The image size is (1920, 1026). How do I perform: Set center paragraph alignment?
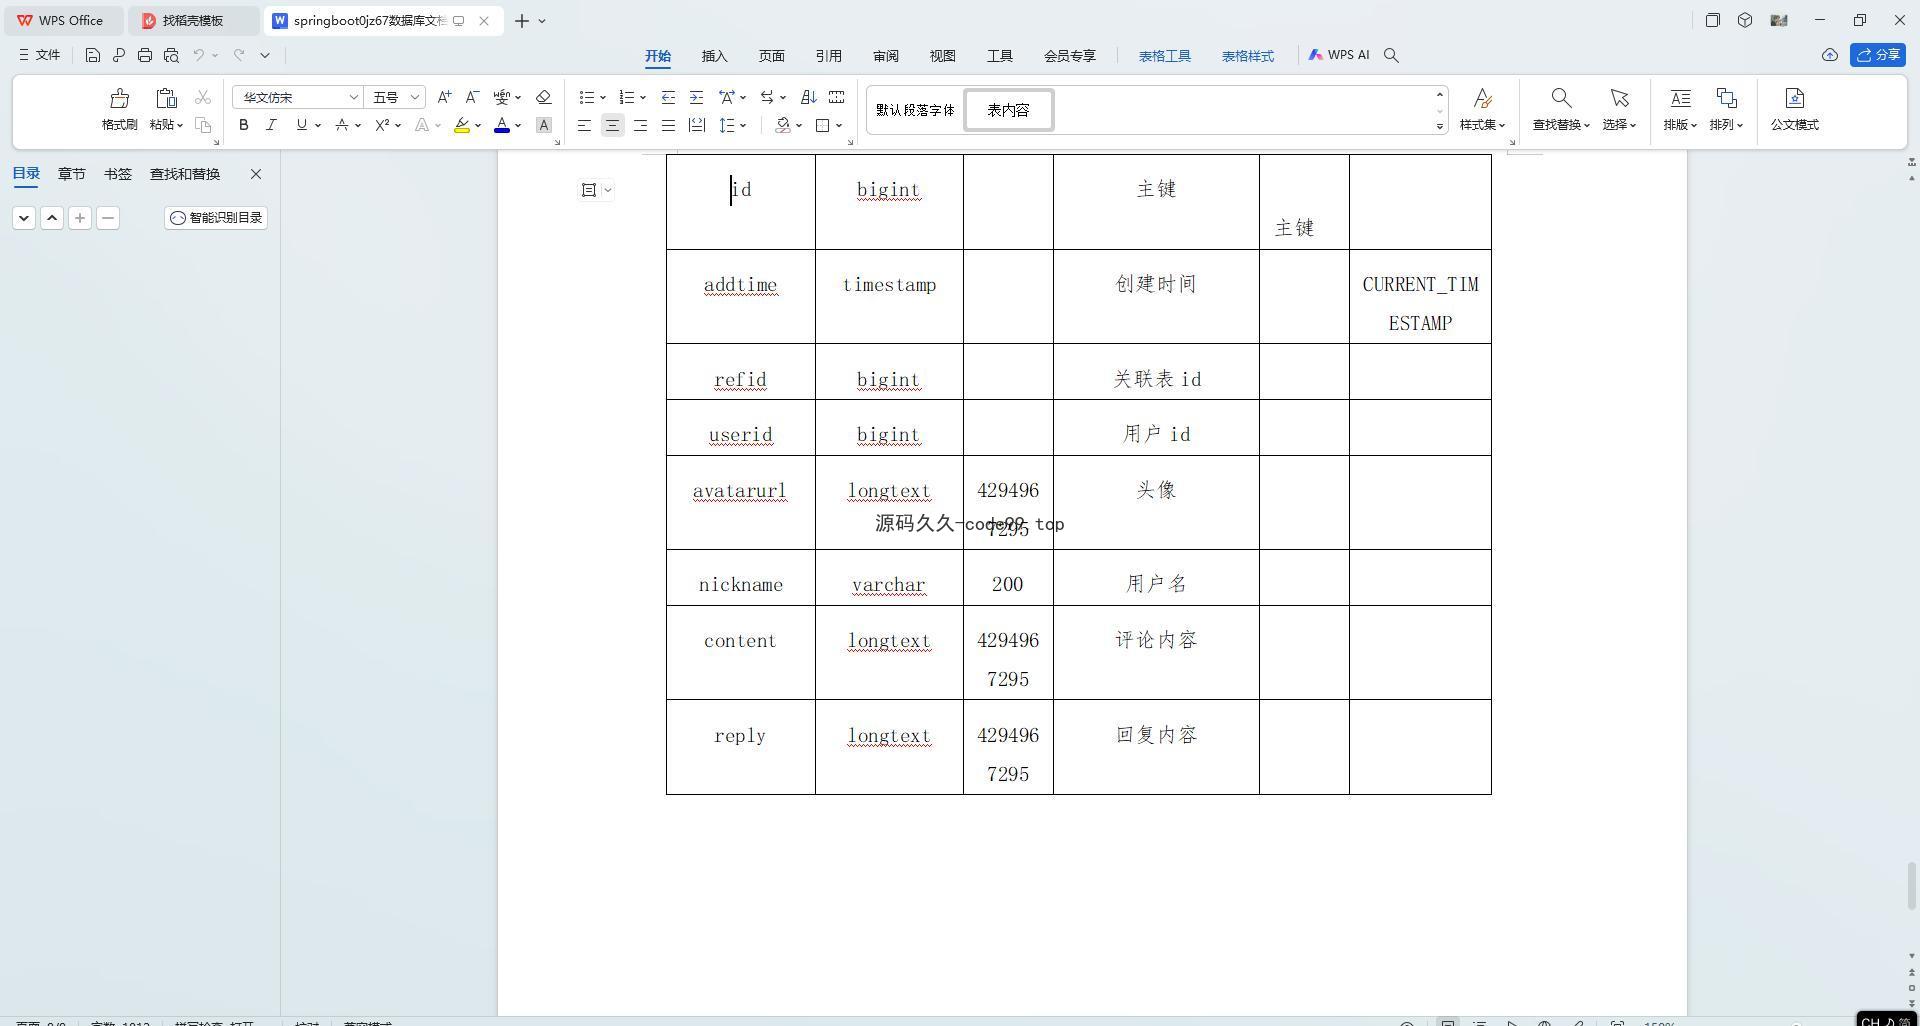pos(612,125)
